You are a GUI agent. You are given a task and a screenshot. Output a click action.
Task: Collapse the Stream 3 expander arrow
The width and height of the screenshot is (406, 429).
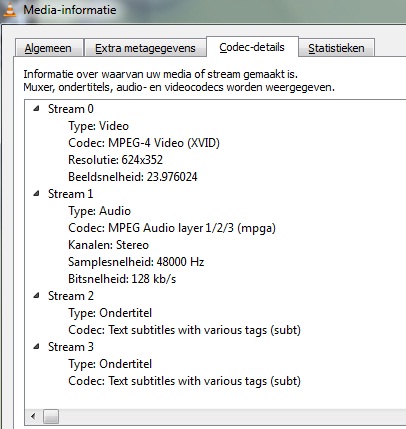[x=36, y=347]
